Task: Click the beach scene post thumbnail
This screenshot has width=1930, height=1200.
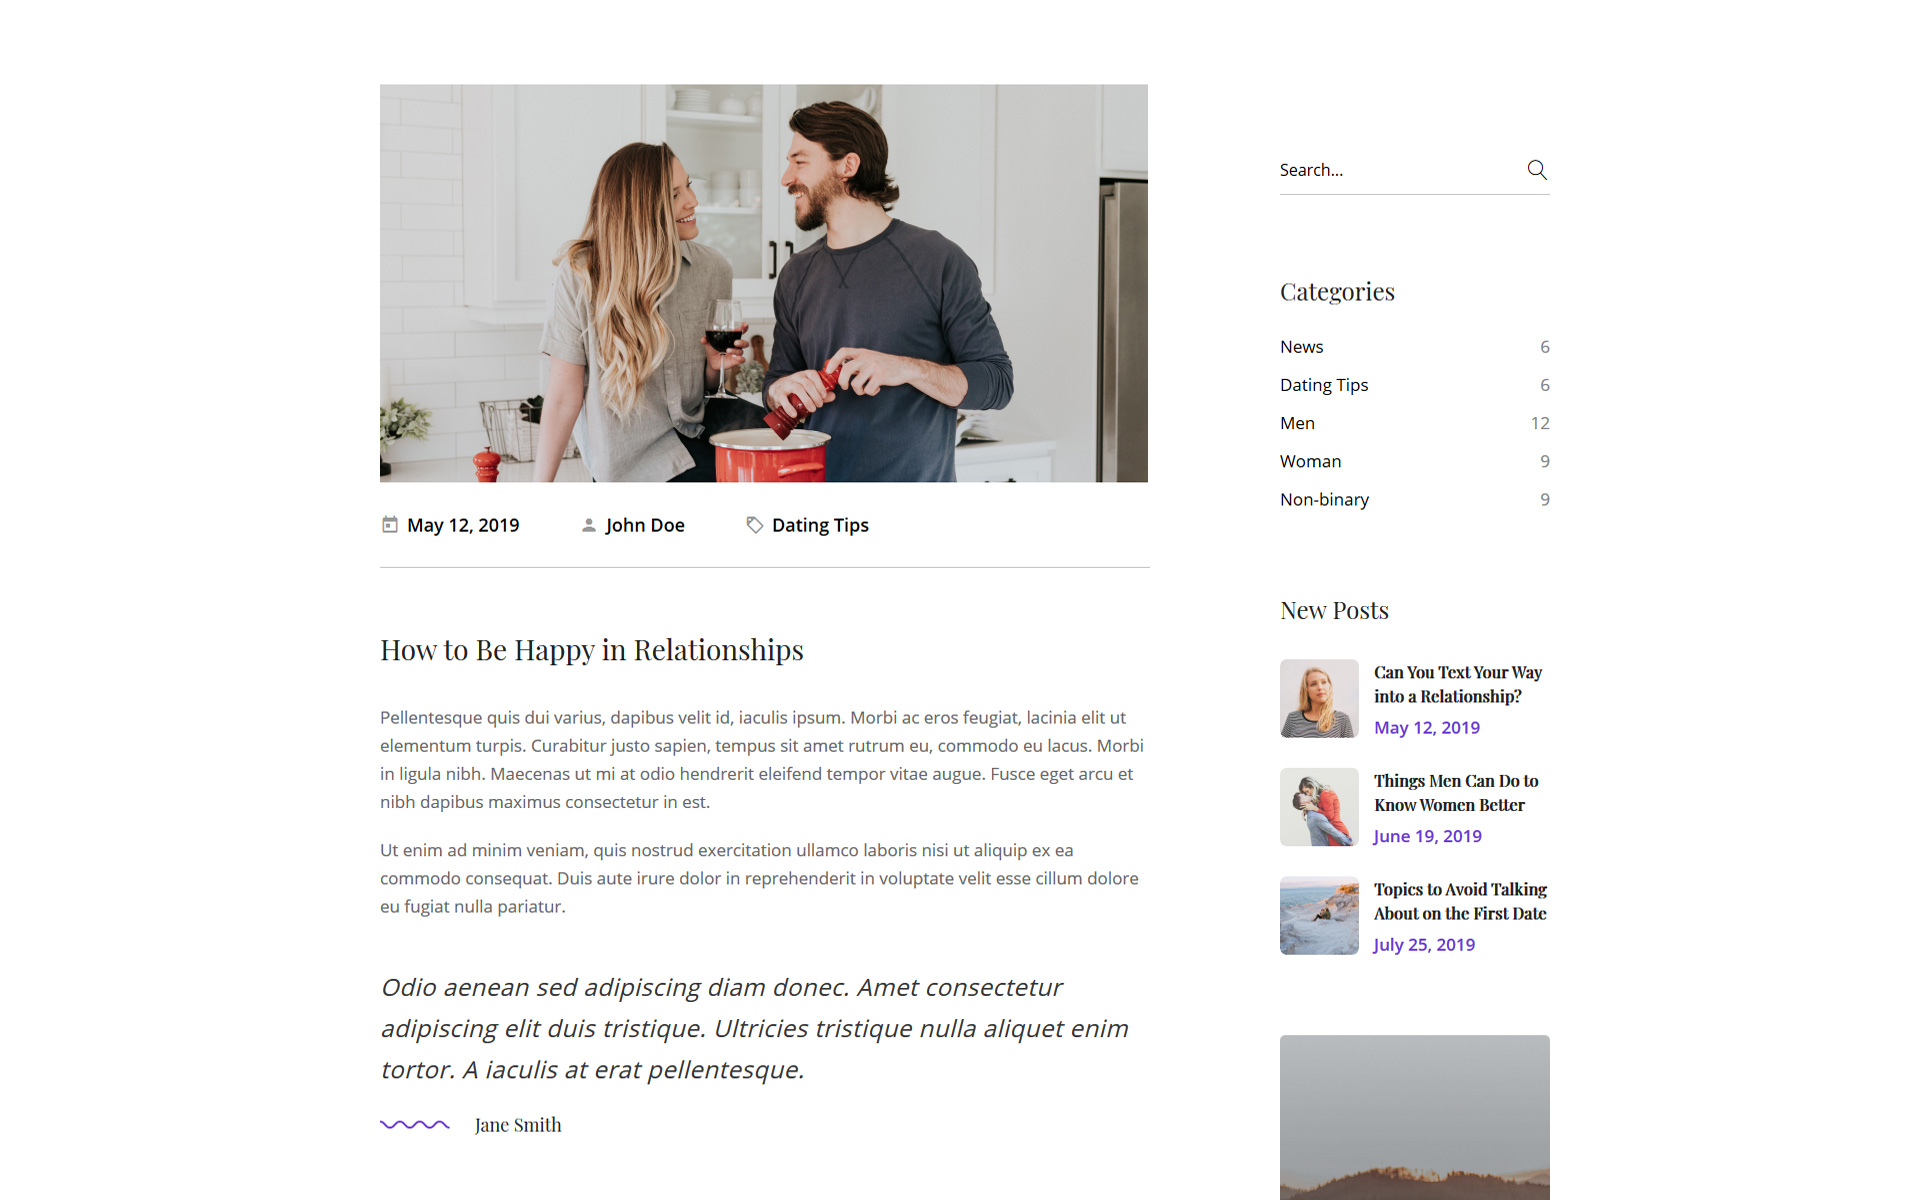Action: point(1319,916)
